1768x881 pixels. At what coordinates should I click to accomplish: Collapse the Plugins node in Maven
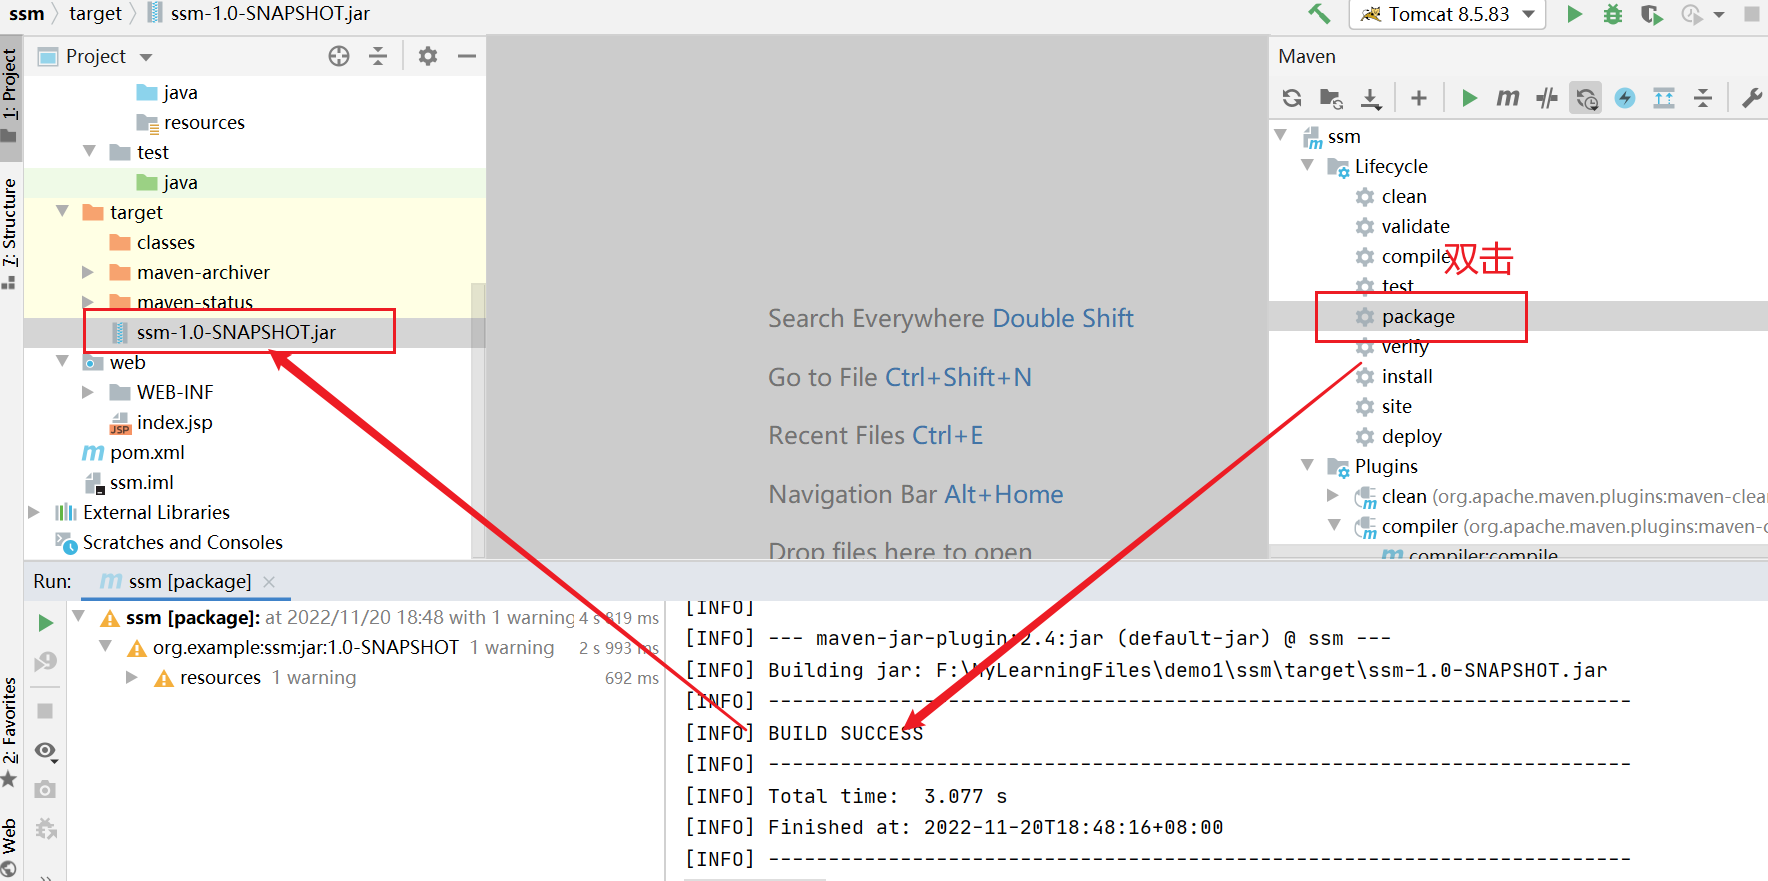[x=1308, y=465]
